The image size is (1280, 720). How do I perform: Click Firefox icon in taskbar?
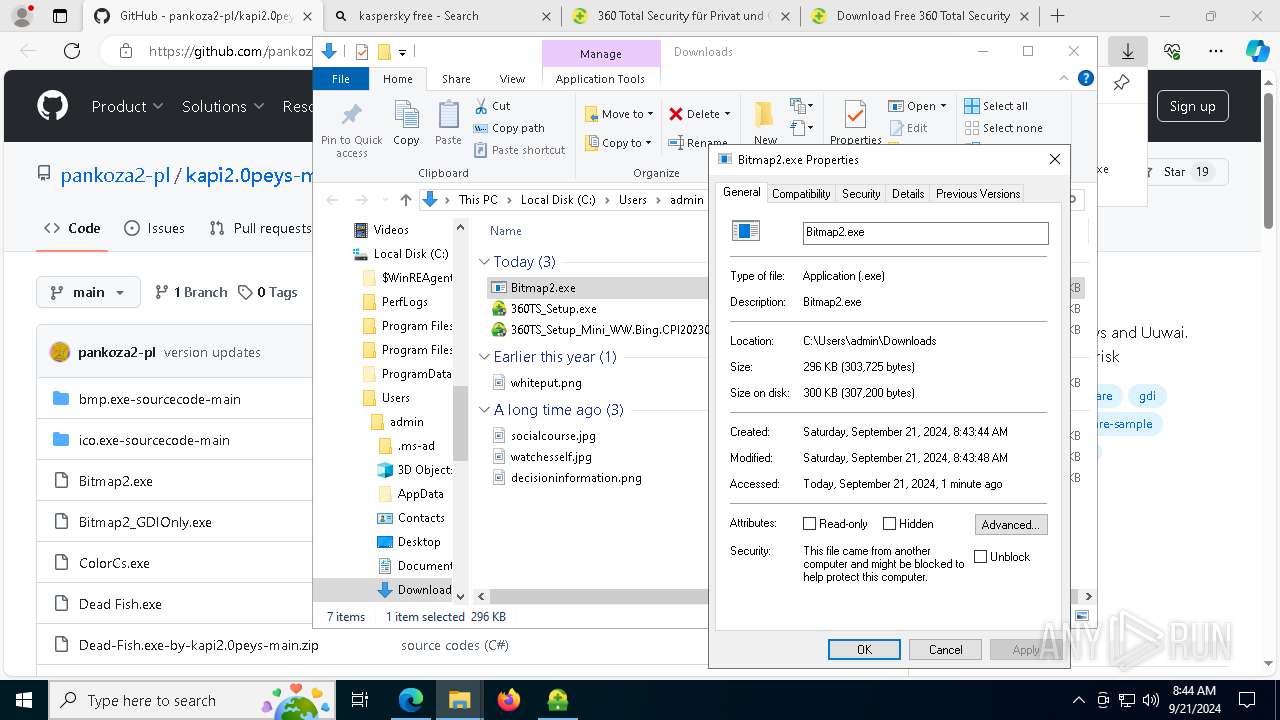click(509, 700)
